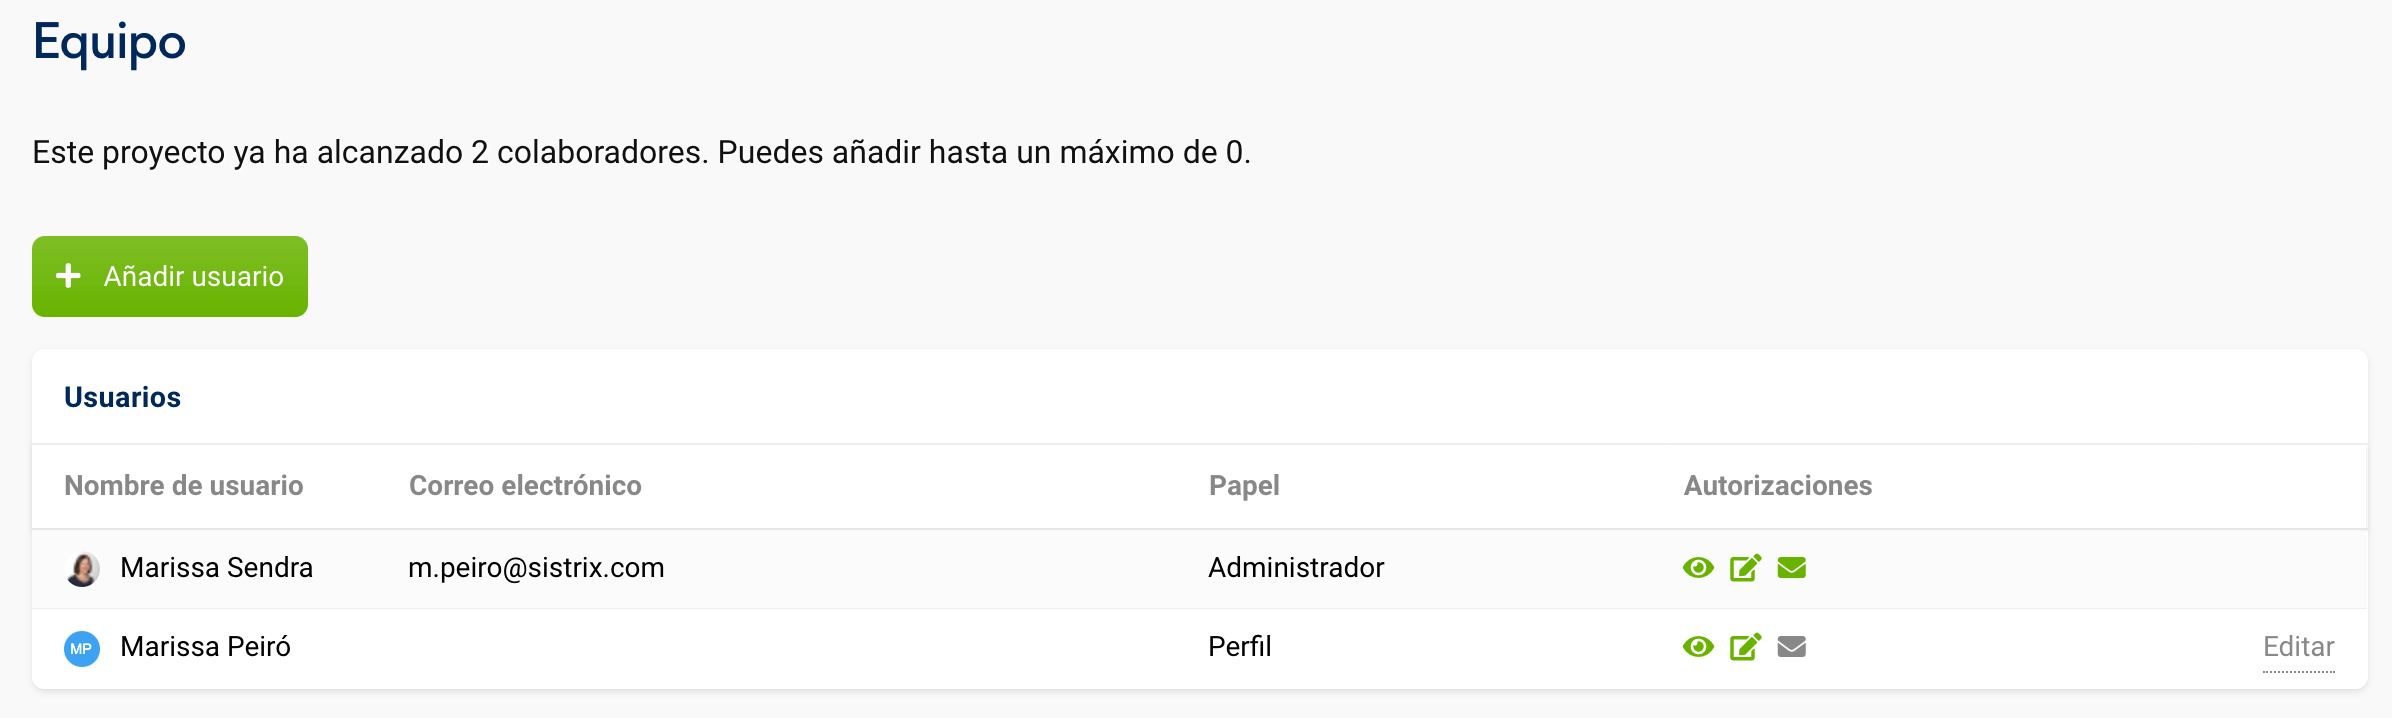The width and height of the screenshot is (2392, 718).
Task: Click the m.peiro@sistrix.com email address
Action: tap(536, 568)
